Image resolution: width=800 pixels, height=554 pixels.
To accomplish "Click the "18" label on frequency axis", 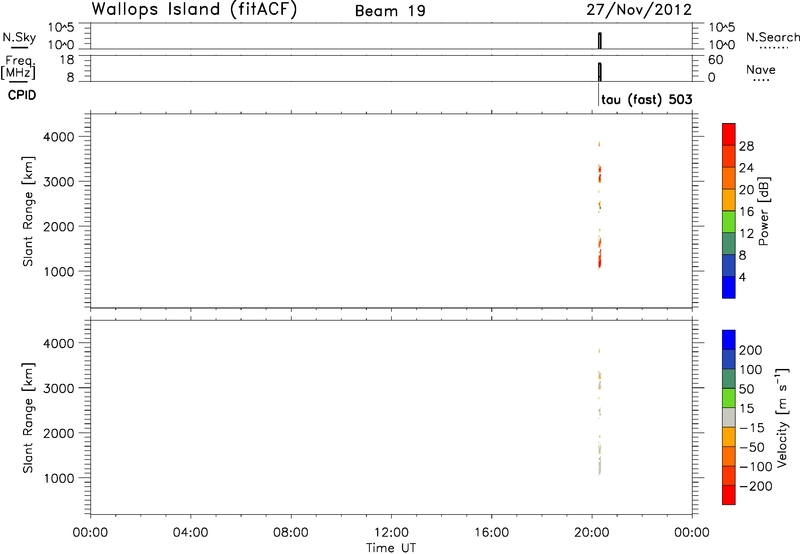I will pos(67,60).
